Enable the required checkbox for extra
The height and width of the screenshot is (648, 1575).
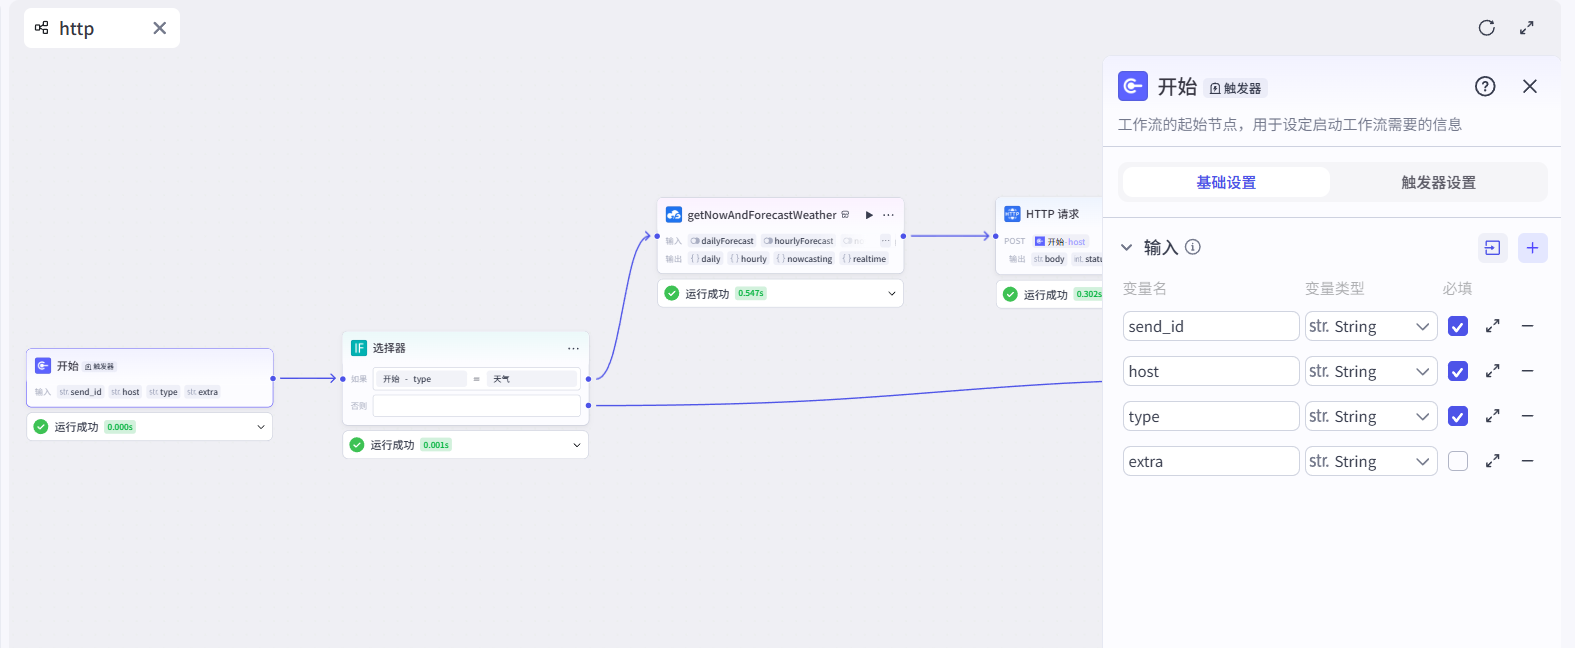(1458, 461)
